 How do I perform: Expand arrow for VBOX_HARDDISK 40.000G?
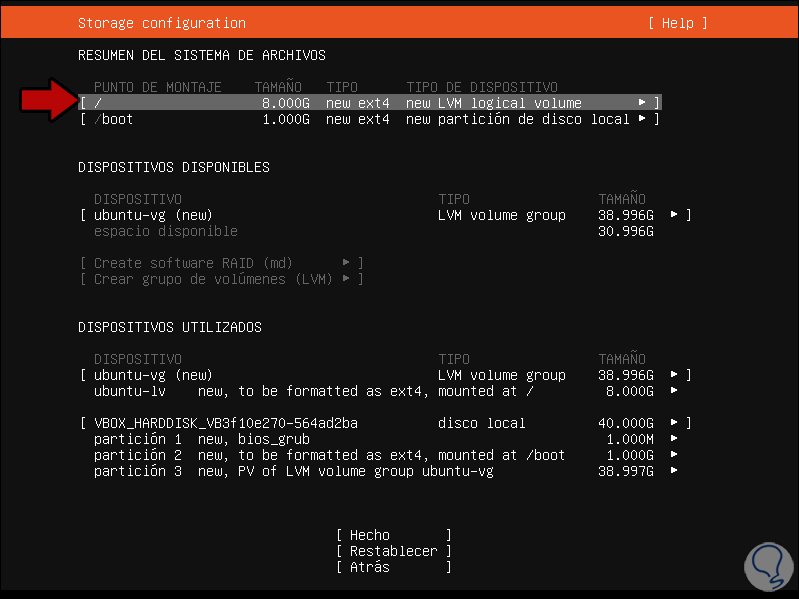(674, 423)
